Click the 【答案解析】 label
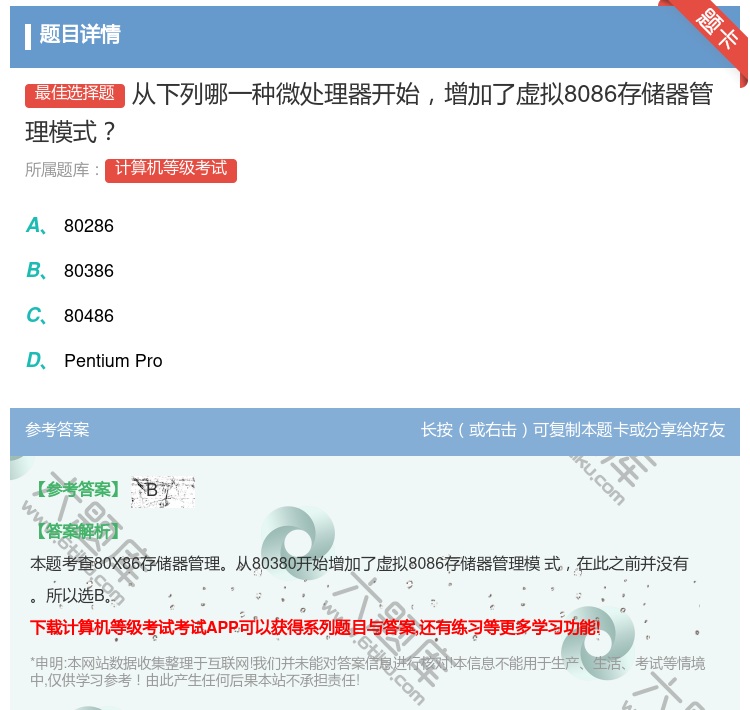750x710 pixels. click(x=78, y=531)
